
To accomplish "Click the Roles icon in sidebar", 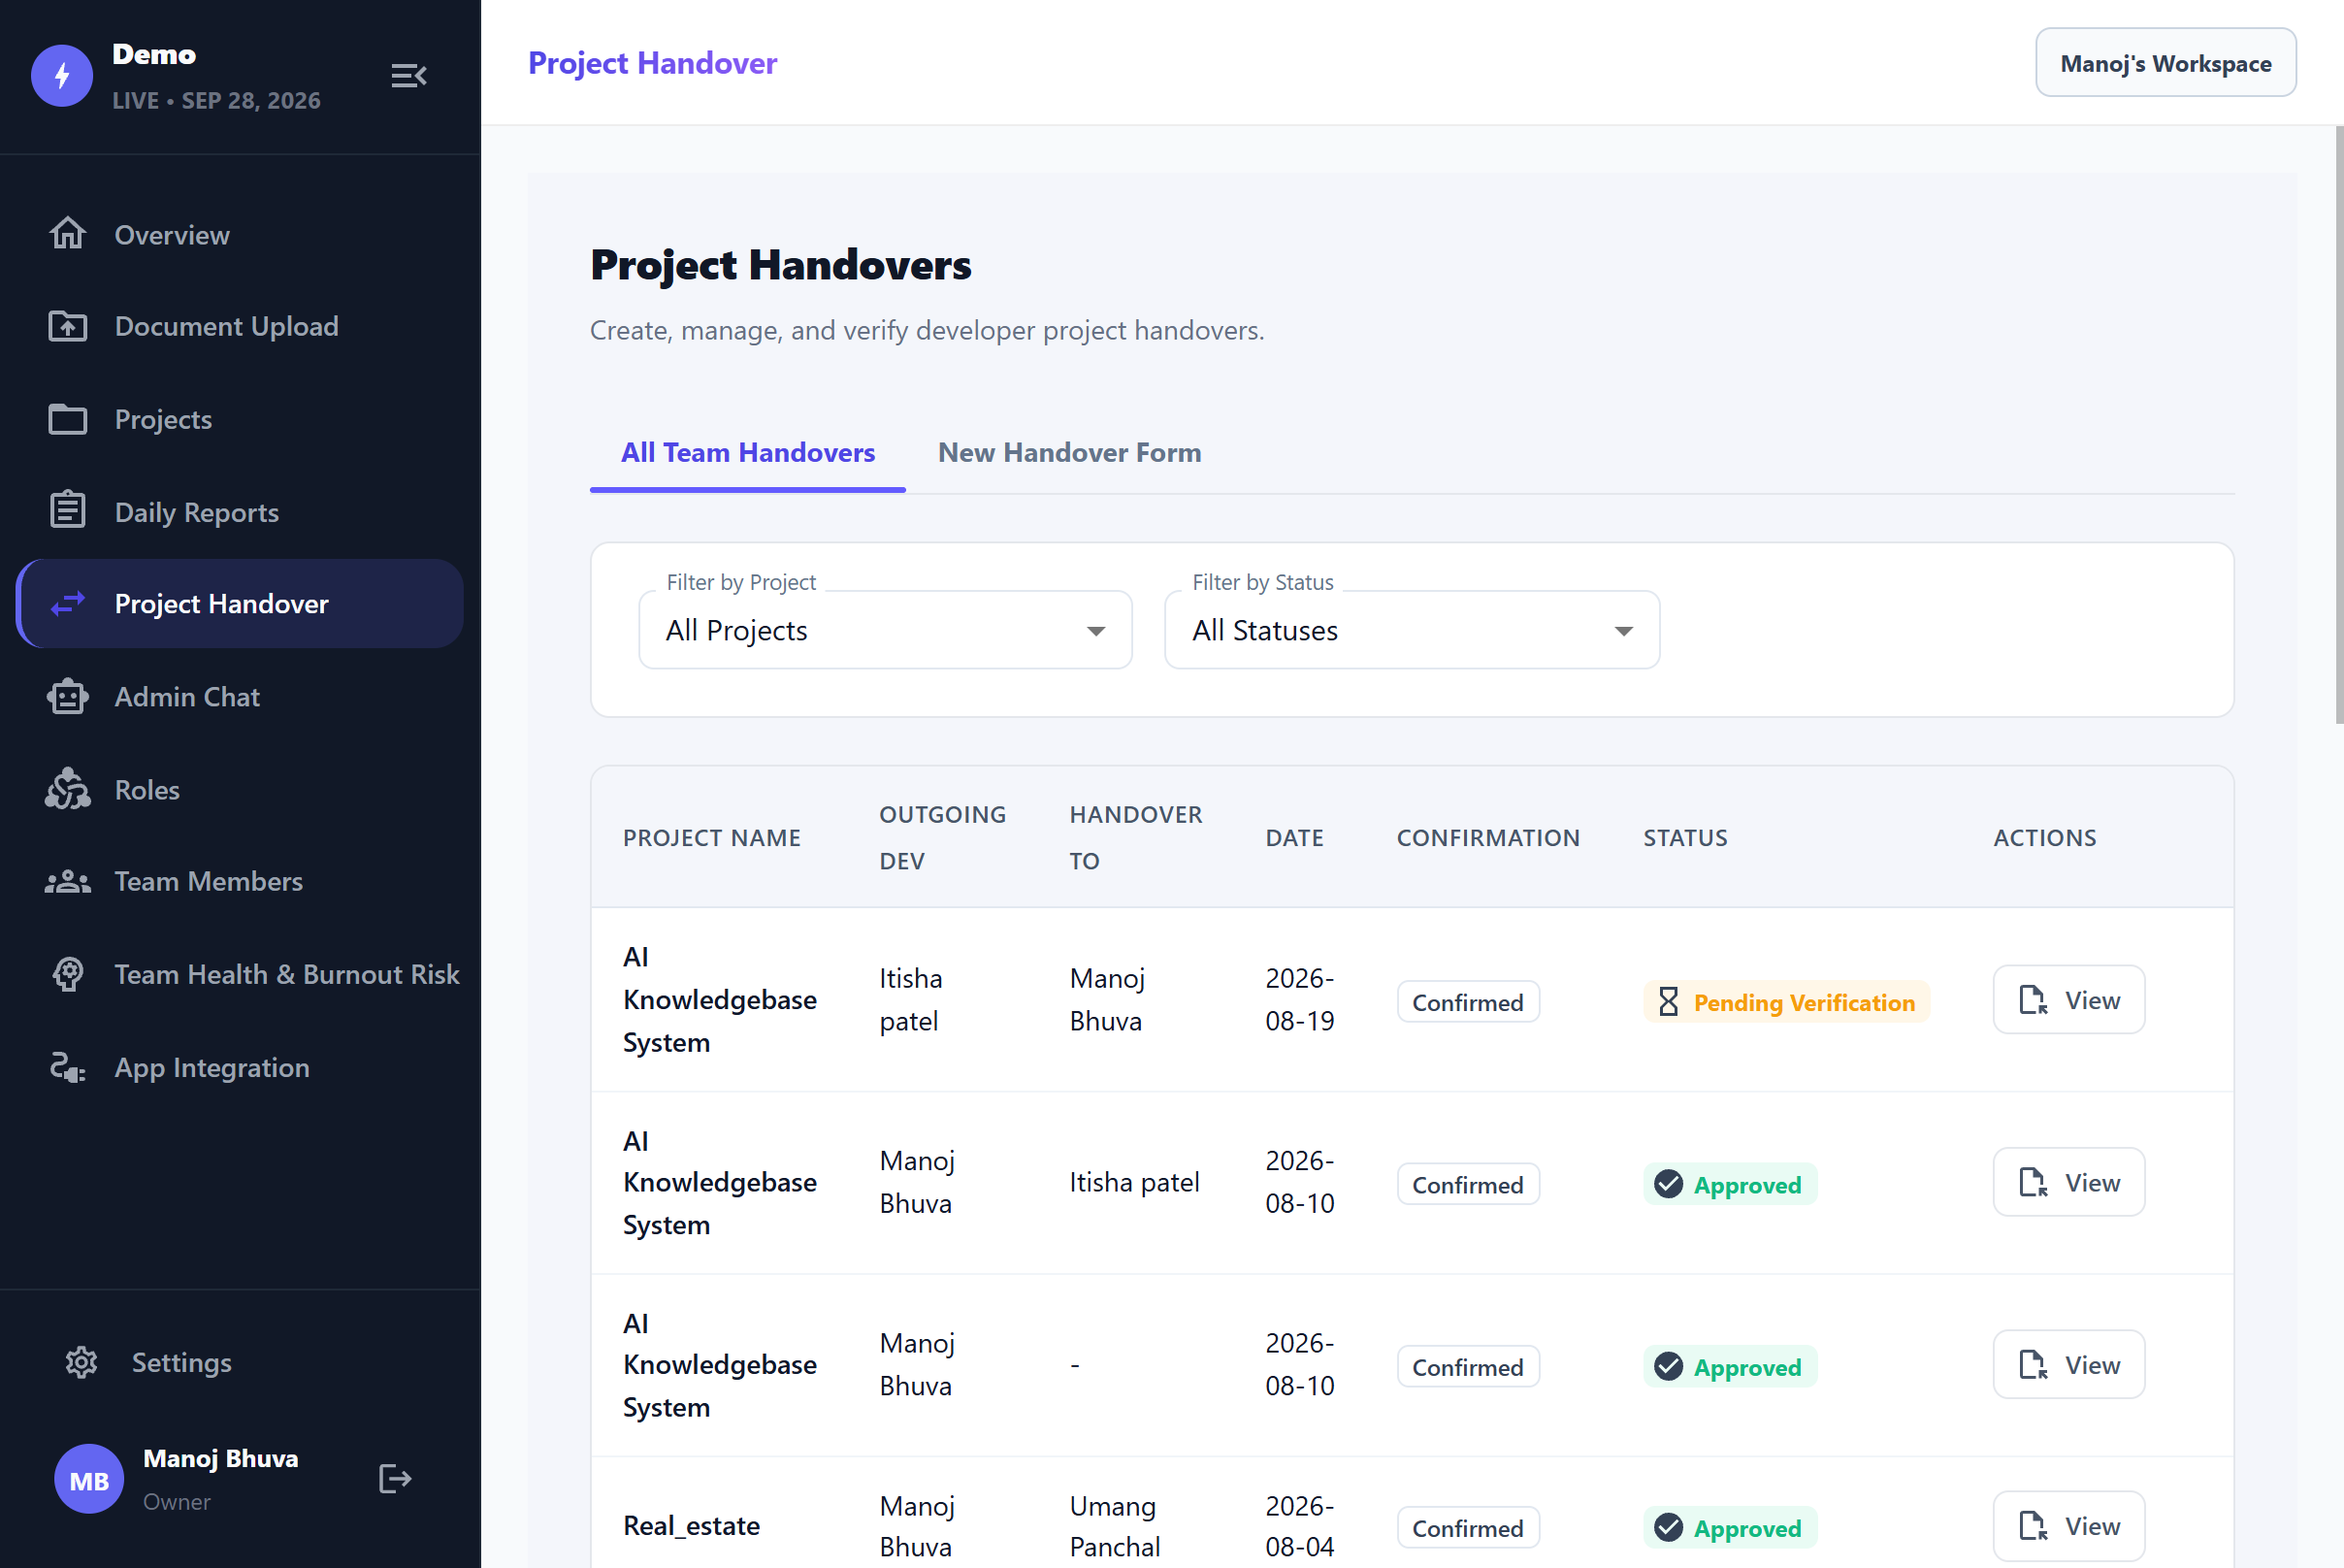I will (68, 789).
